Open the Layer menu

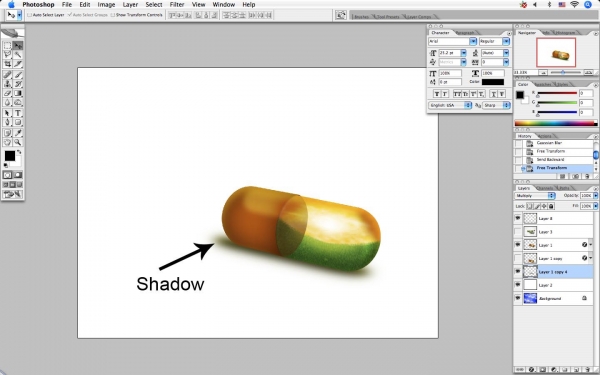coord(130,5)
